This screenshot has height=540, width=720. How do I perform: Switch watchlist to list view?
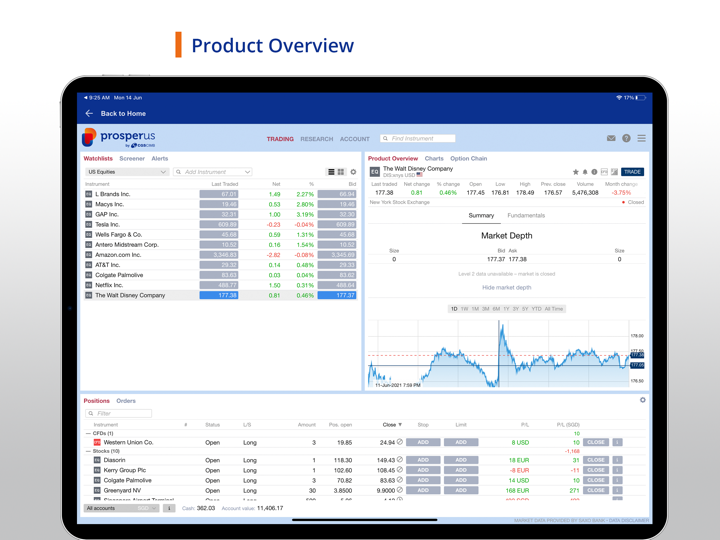[x=331, y=172]
